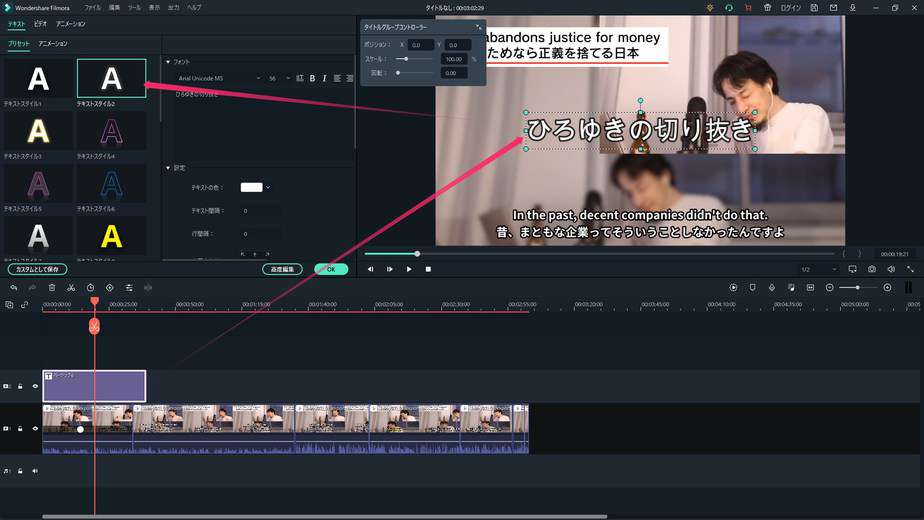924x520 pixels.
Task: Add a marker with the shield icon
Action: [753, 288]
